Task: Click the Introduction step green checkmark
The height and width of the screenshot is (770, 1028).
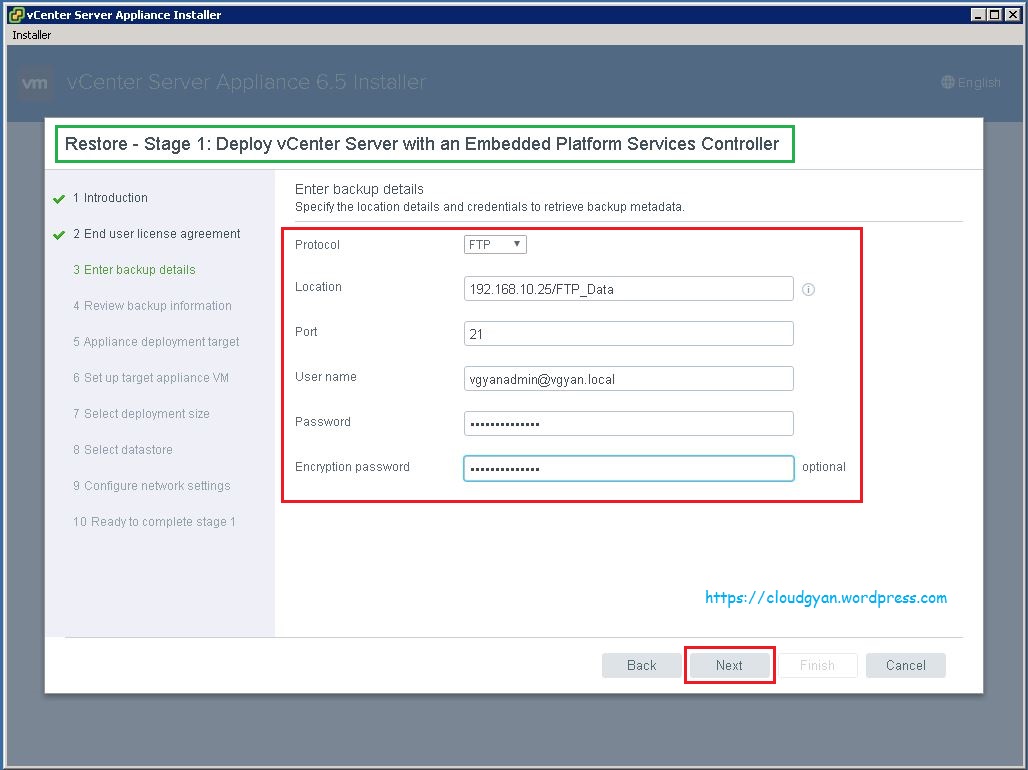Action: coord(59,199)
